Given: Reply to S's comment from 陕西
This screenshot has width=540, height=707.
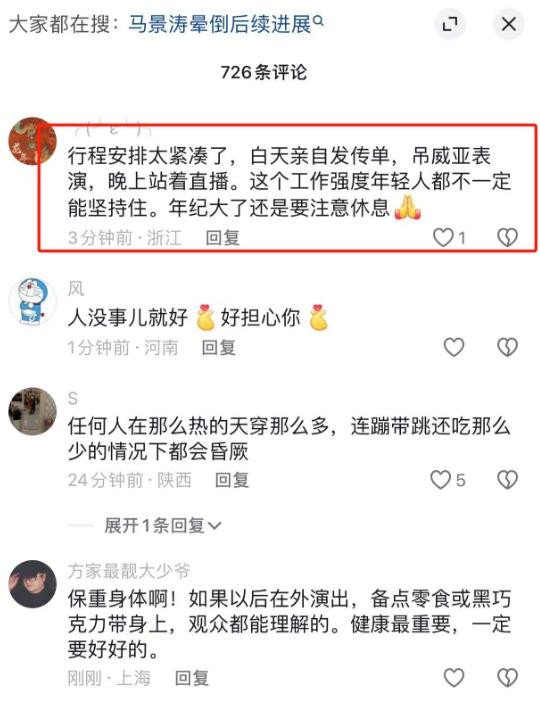Looking at the screenshot, I should click(232, 480).
